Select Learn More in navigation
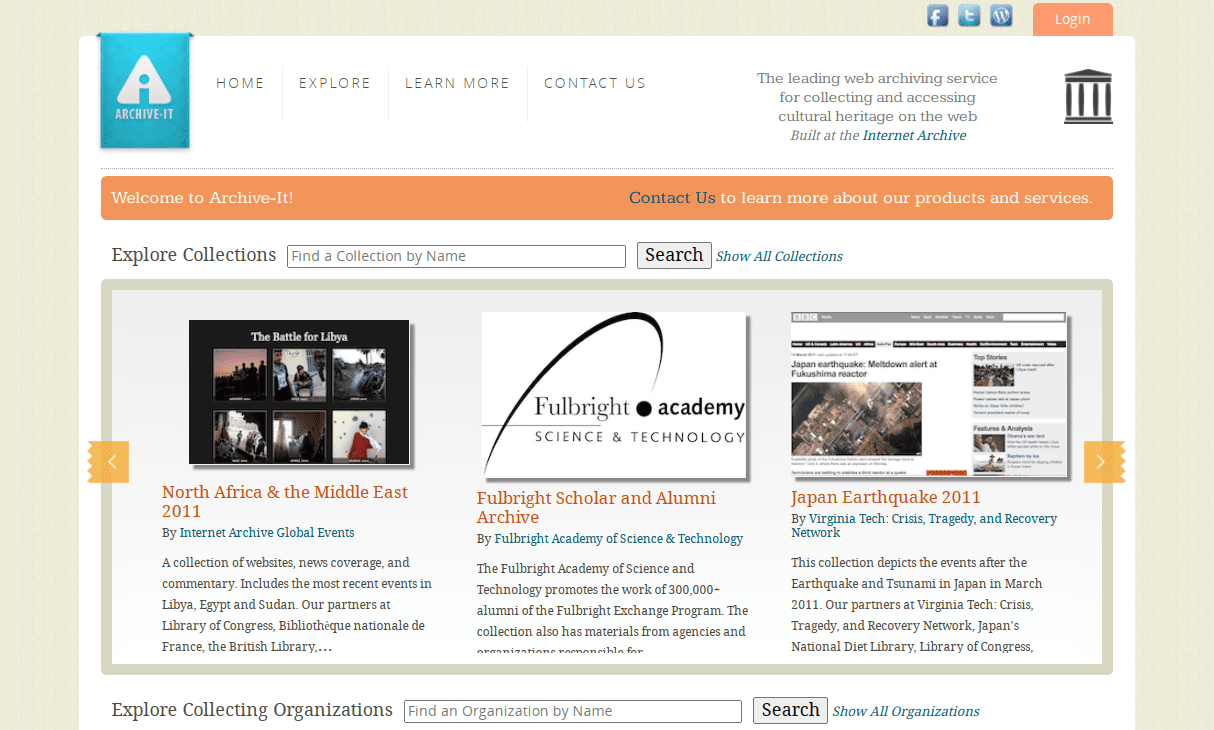Image resolution: width=1214 pixels, height=730 pixels. 457,83
